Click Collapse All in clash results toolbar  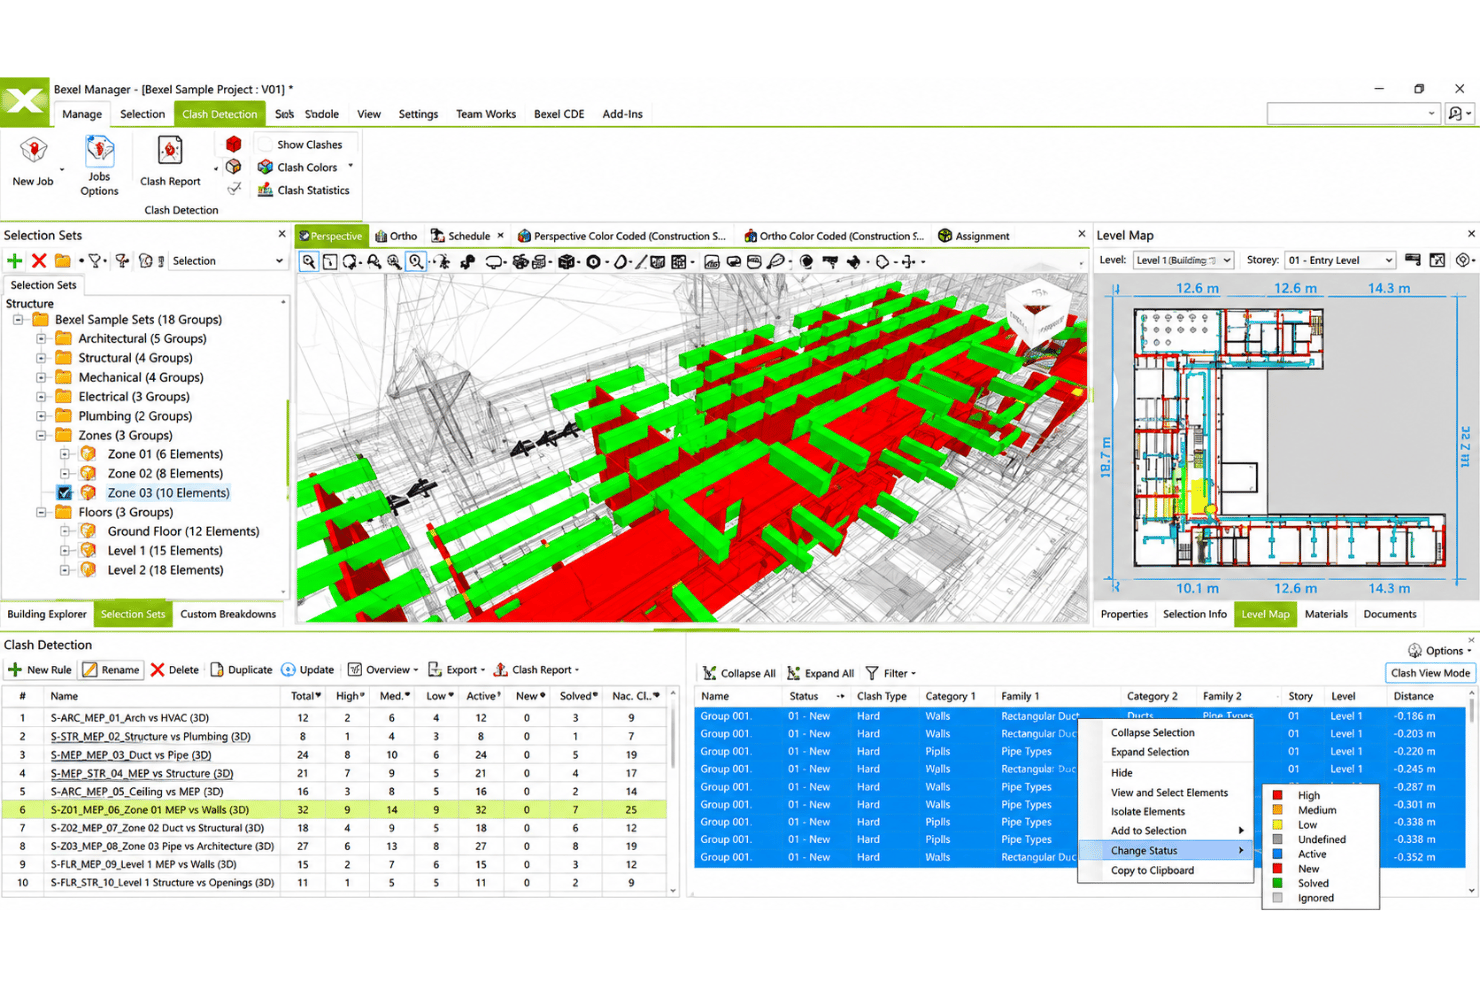[x=739, y=673]
